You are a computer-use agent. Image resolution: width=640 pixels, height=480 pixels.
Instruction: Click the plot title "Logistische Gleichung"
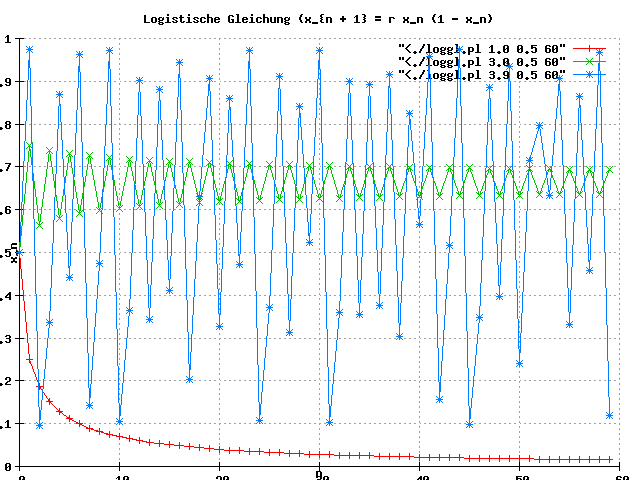click(x=319, y=18)
